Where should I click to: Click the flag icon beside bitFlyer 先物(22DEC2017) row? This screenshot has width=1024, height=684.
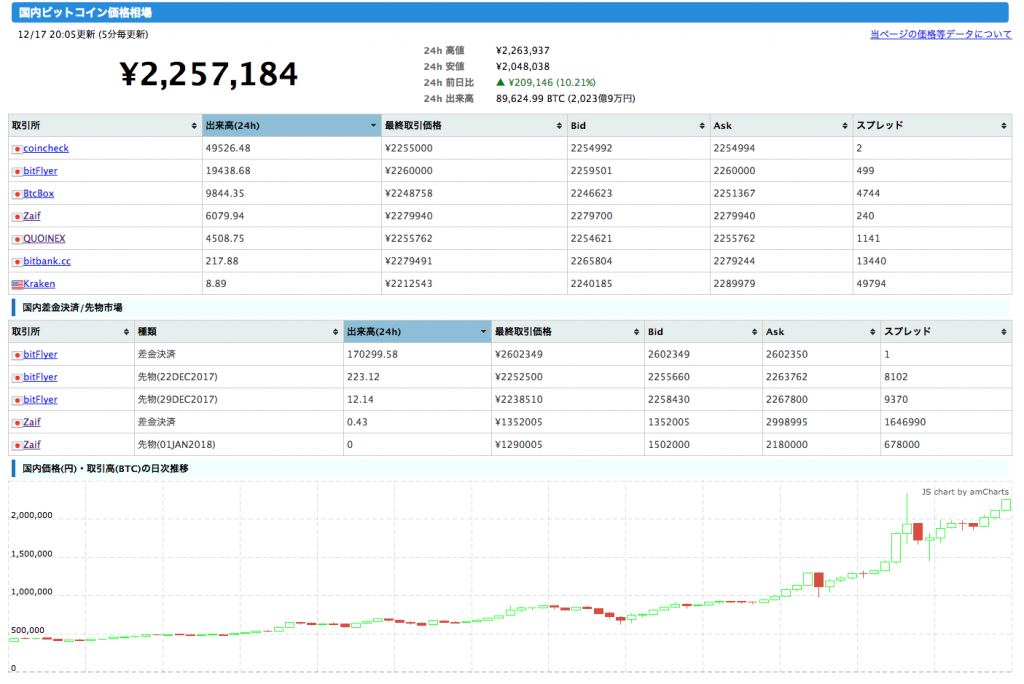click(x=17, y=378)
